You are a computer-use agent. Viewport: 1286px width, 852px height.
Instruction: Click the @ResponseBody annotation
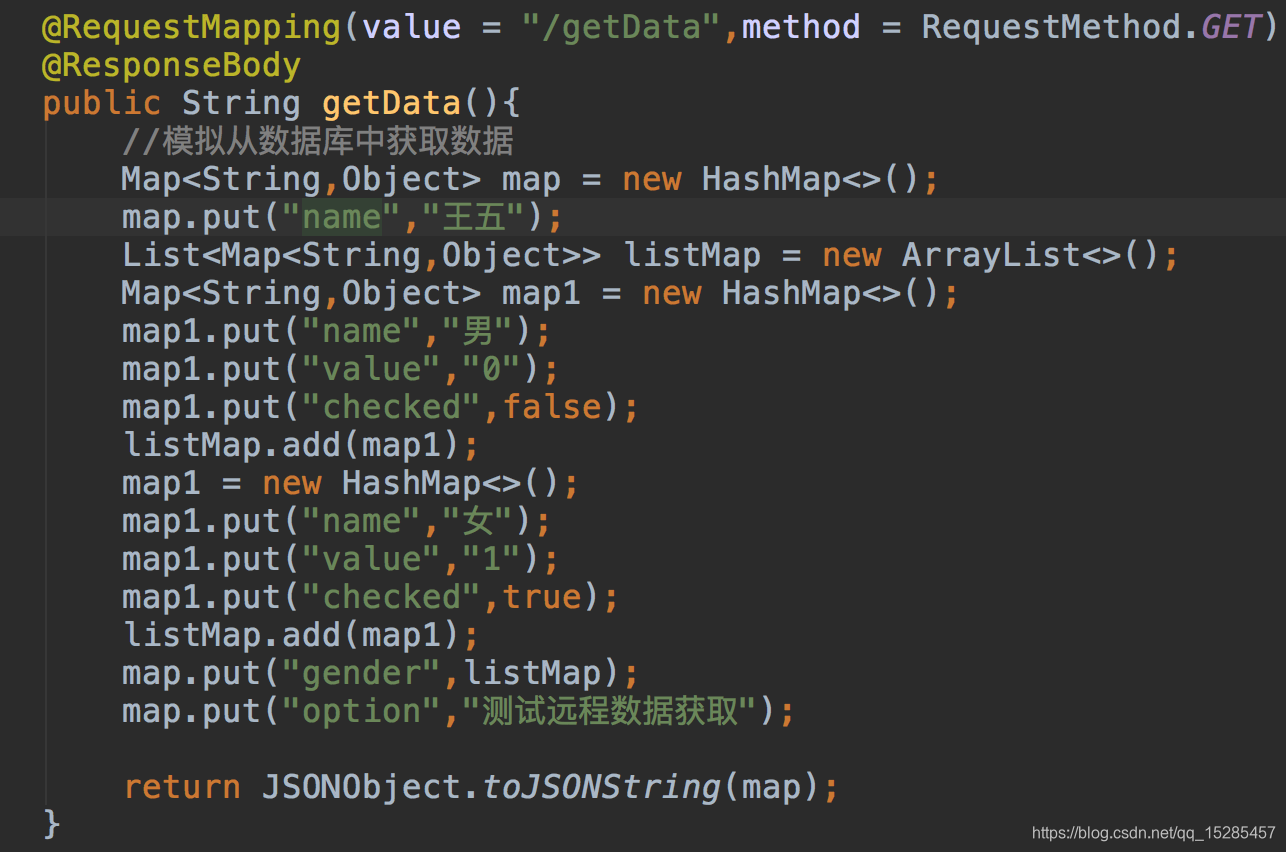pyautogui.click(x=171, y=65)
